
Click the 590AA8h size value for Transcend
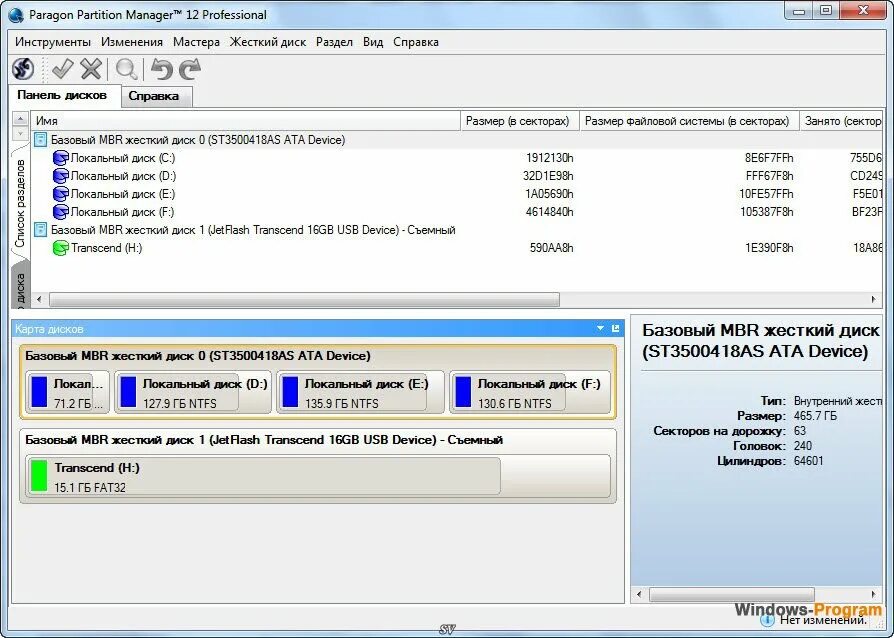pyautogui.click(x=551, y=248)
